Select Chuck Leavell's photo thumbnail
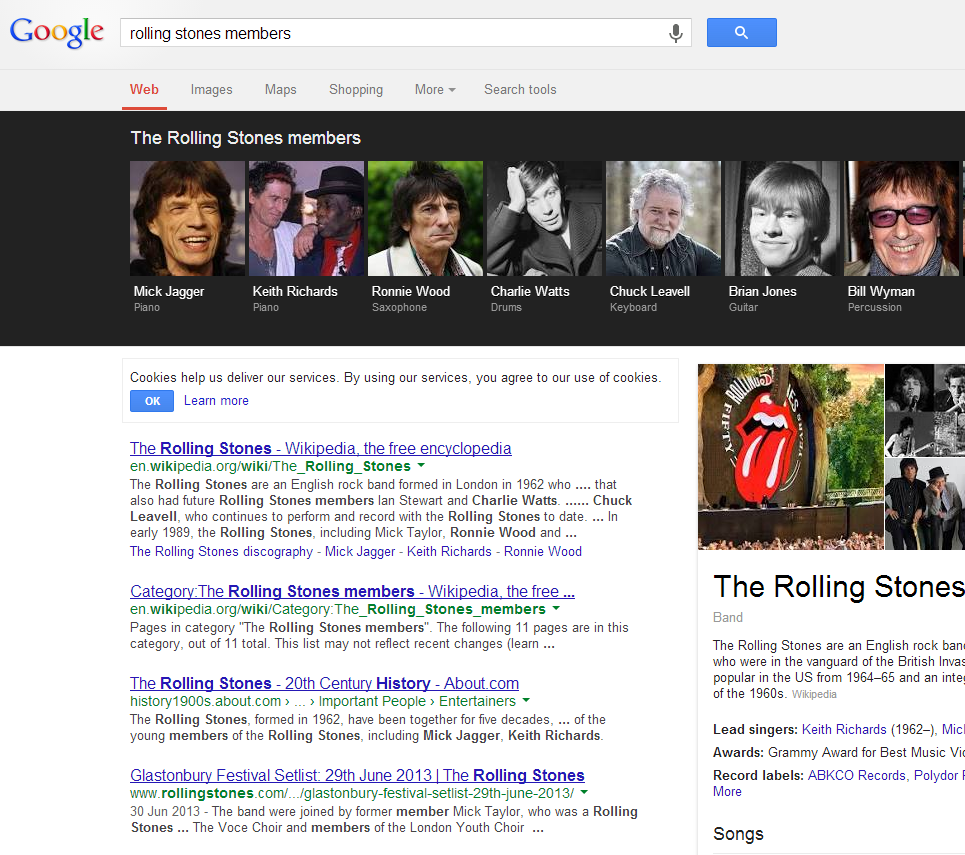This screenshot has height=855, width=965. pyautogui.click(x=663, y=219)
